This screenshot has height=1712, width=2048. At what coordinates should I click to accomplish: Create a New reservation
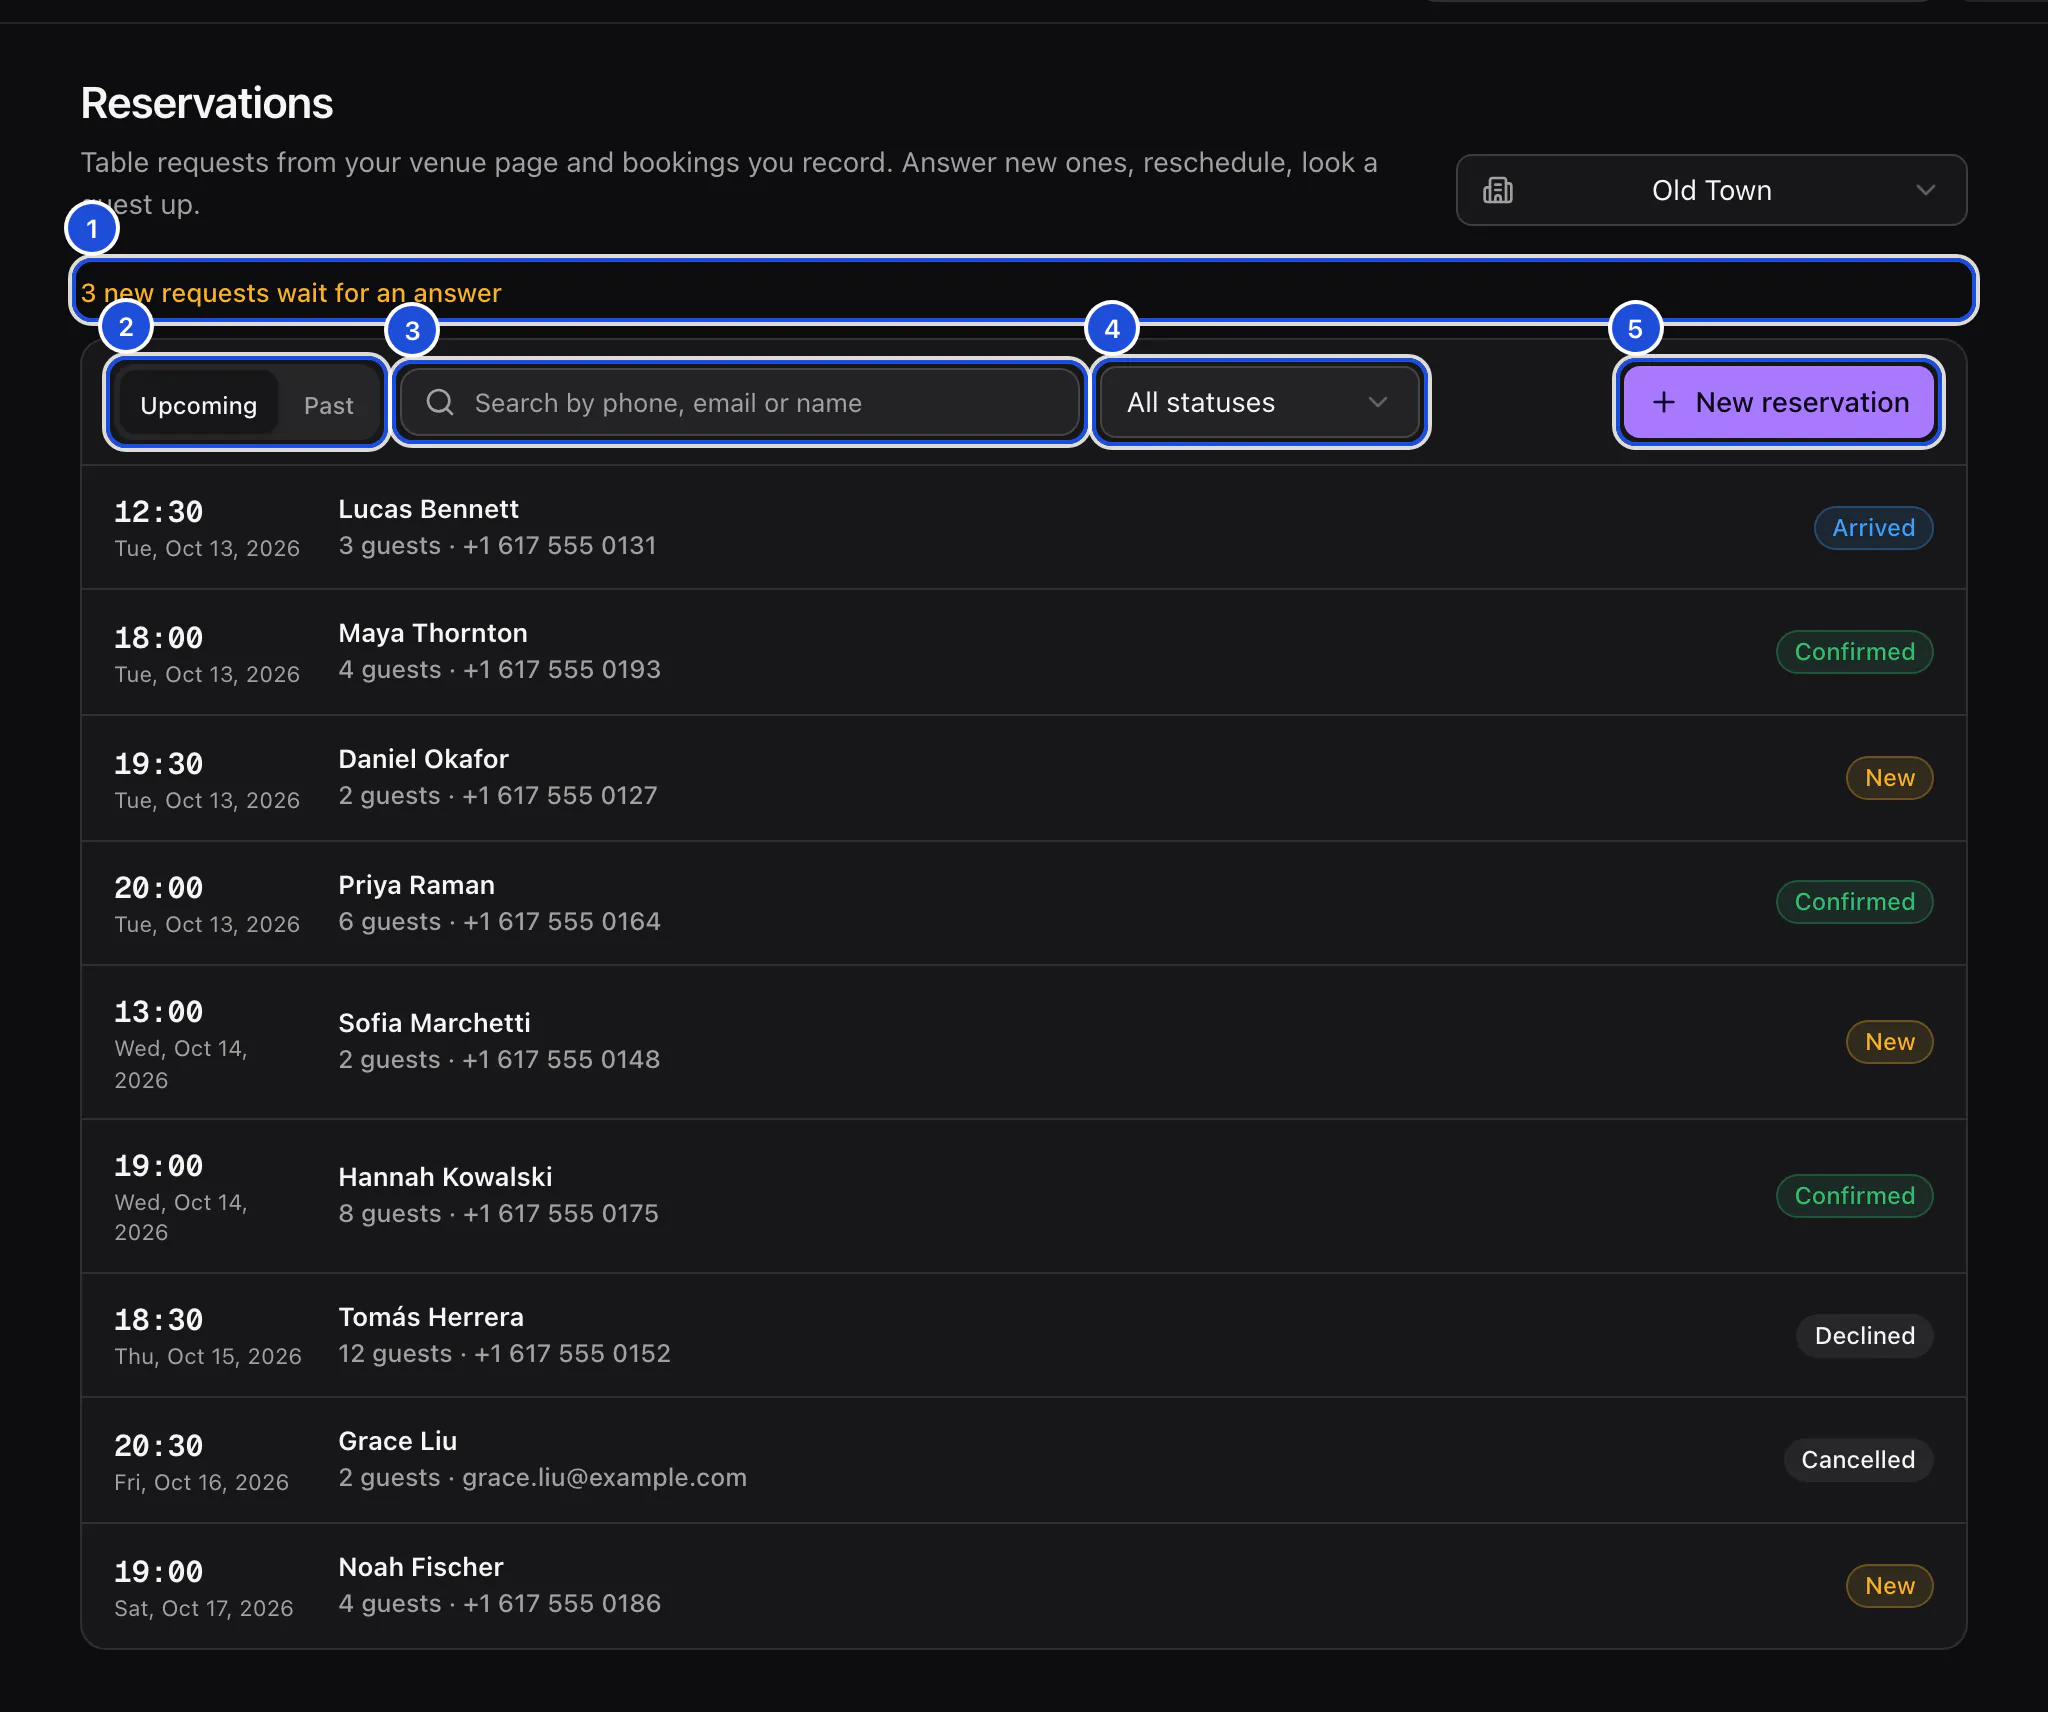[x=1778, y=402]
